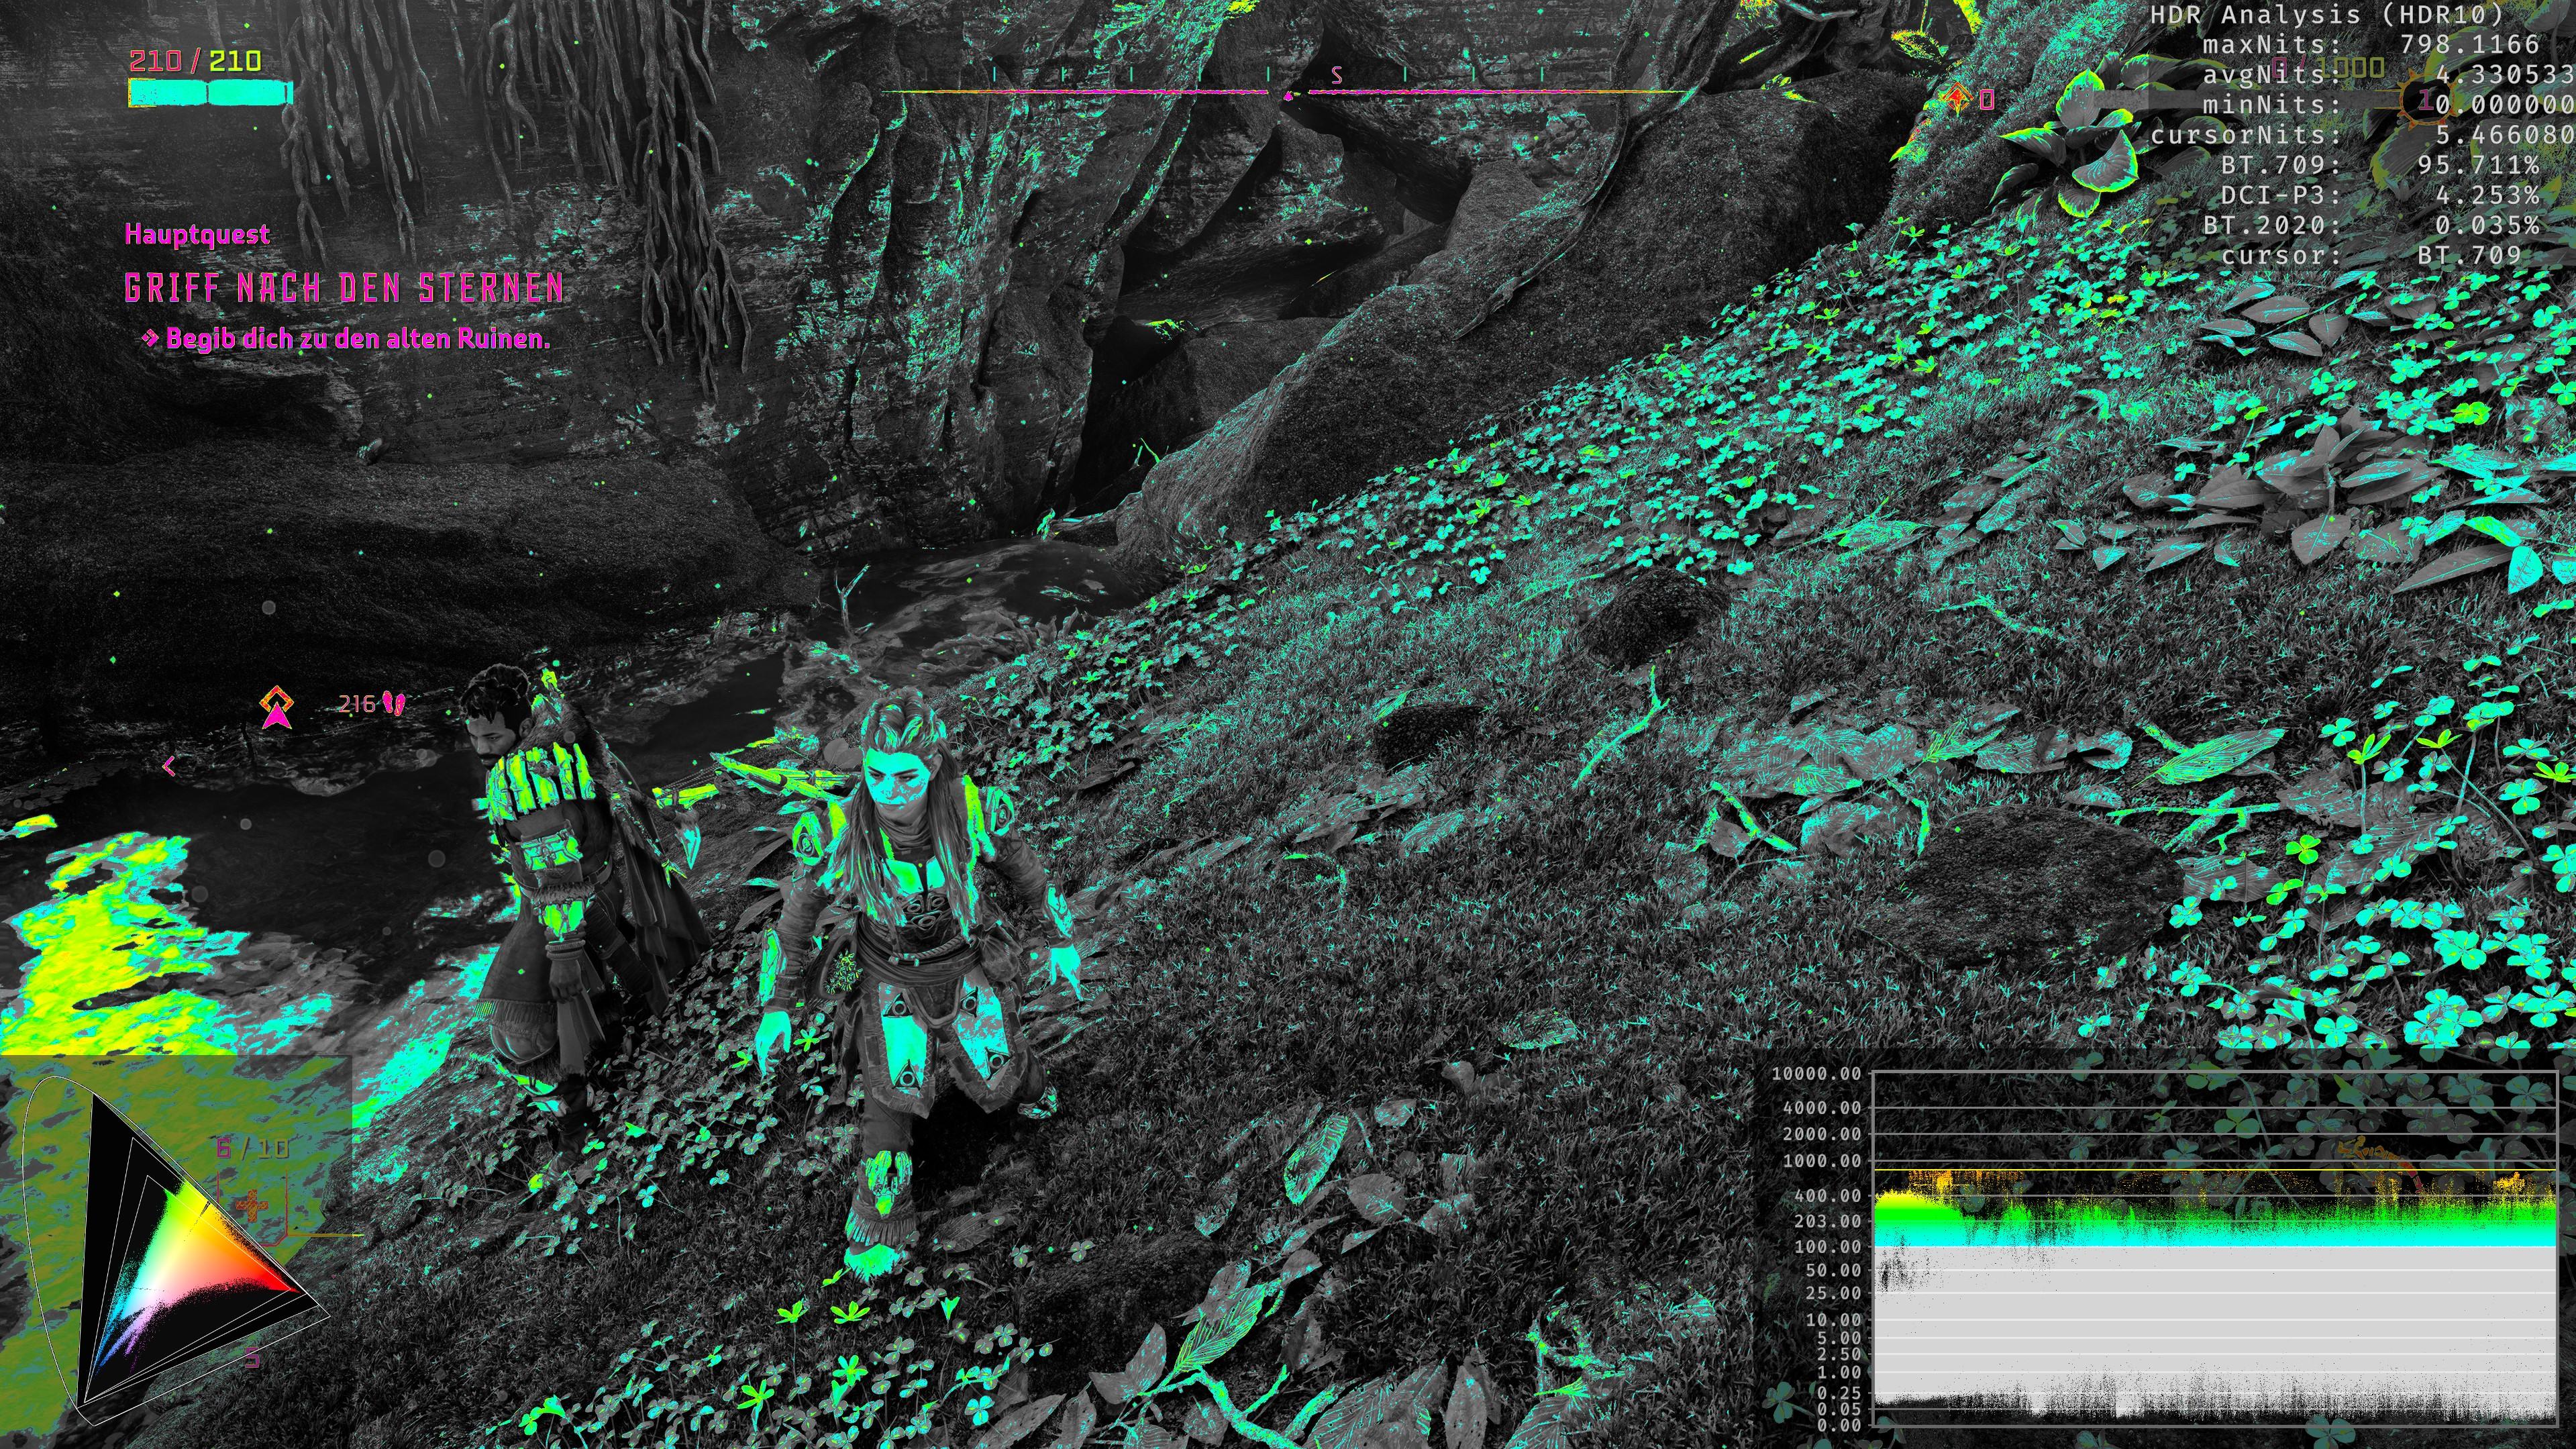Viewport: 2576px width, 1449px height.
Task: Click the compass heading pointer triangle
Action: (x=1288, y=96)
